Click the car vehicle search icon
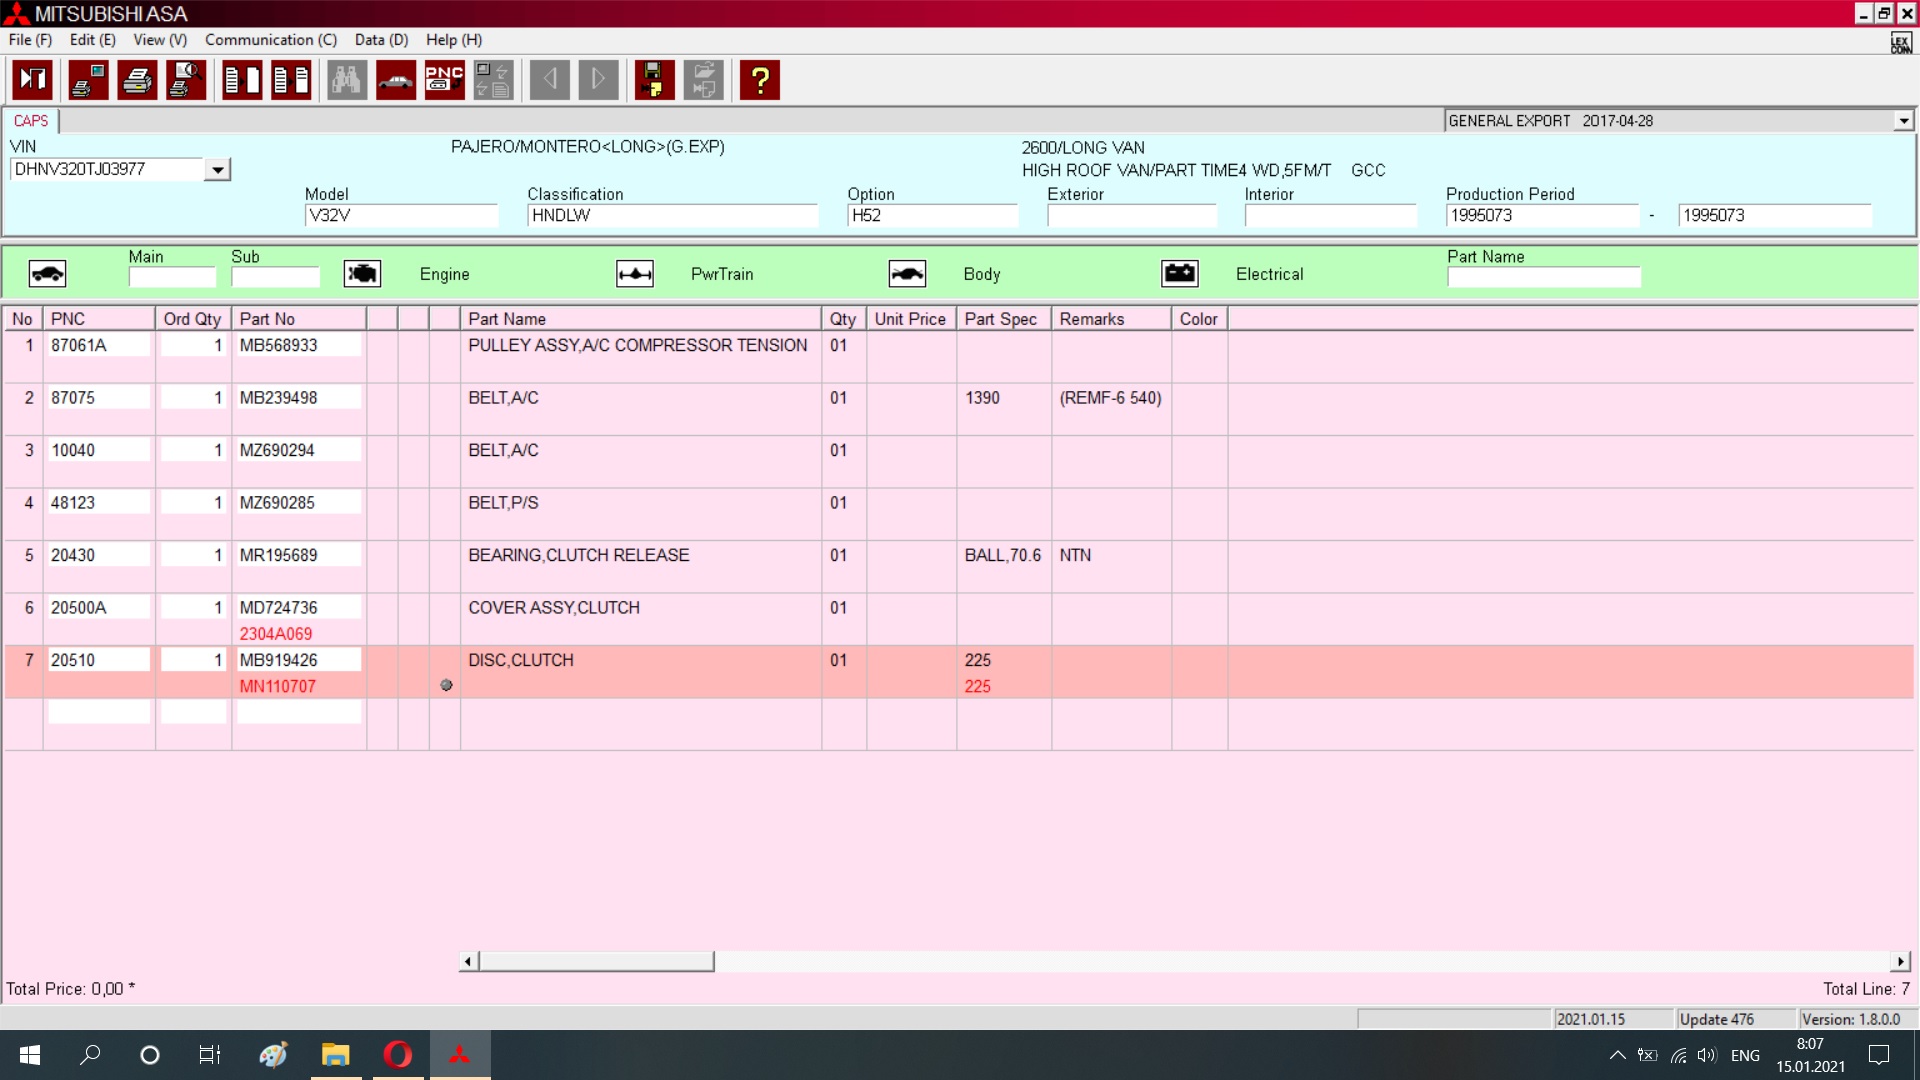This screenshot has width=1920, height=1080. click(x=396, y=80)
